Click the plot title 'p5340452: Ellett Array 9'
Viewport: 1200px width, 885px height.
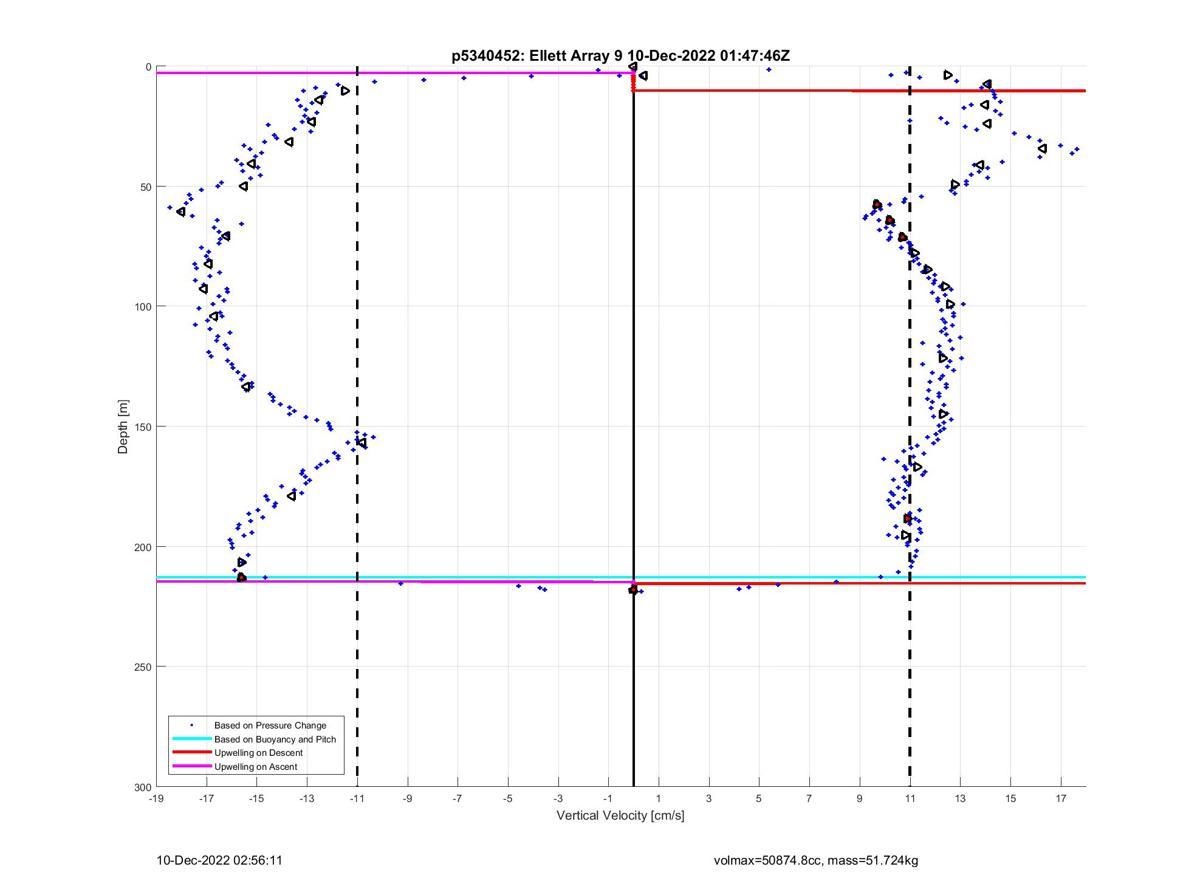coord(538,56)
